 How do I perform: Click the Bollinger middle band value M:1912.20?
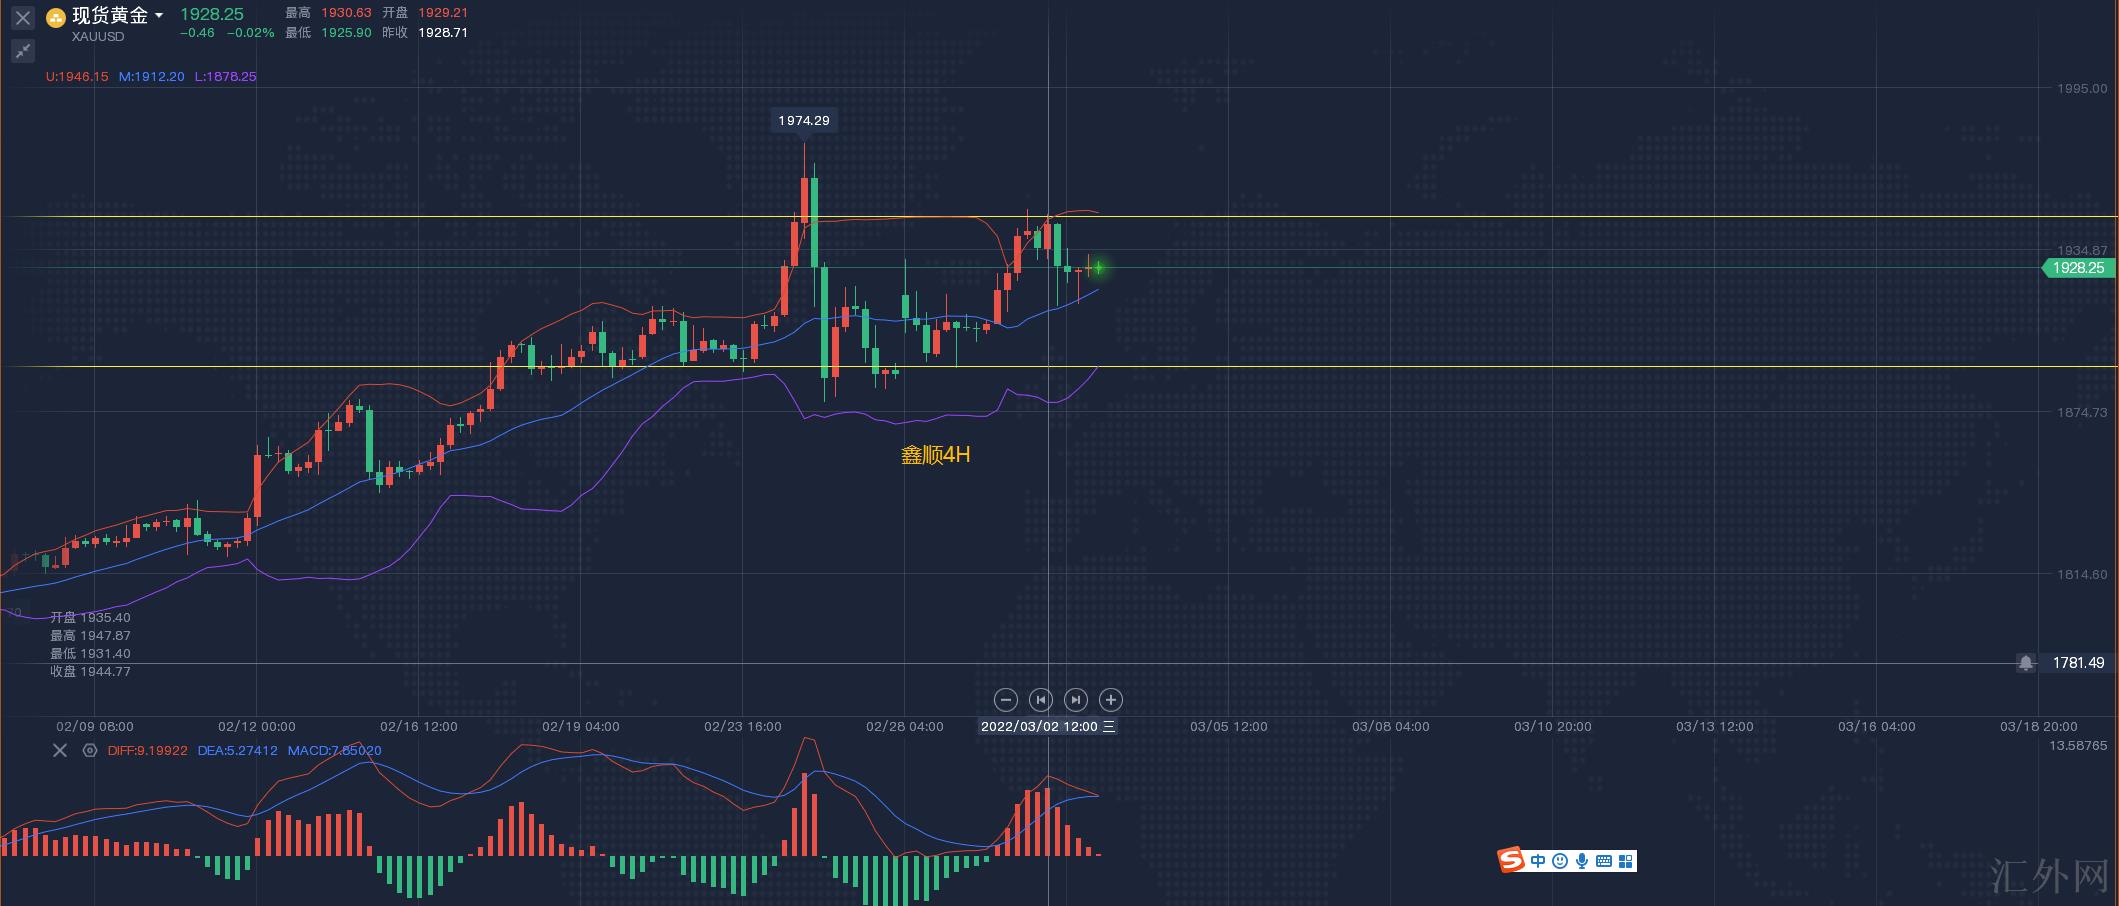pos(152,77)
